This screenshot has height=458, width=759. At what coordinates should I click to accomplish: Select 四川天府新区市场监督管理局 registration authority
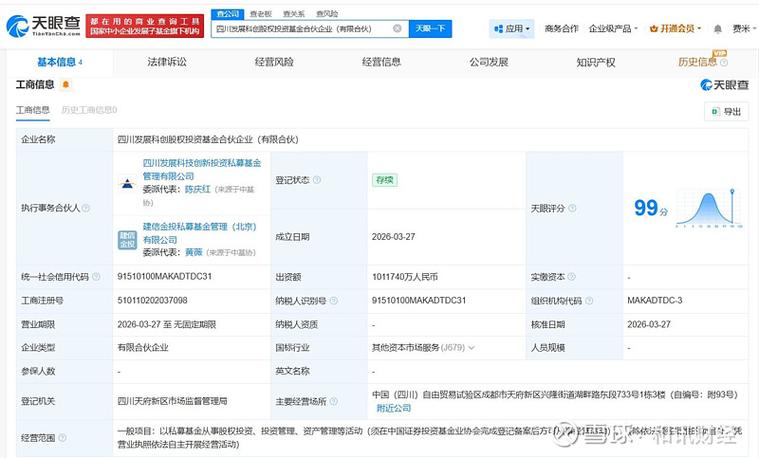[172, 401]
